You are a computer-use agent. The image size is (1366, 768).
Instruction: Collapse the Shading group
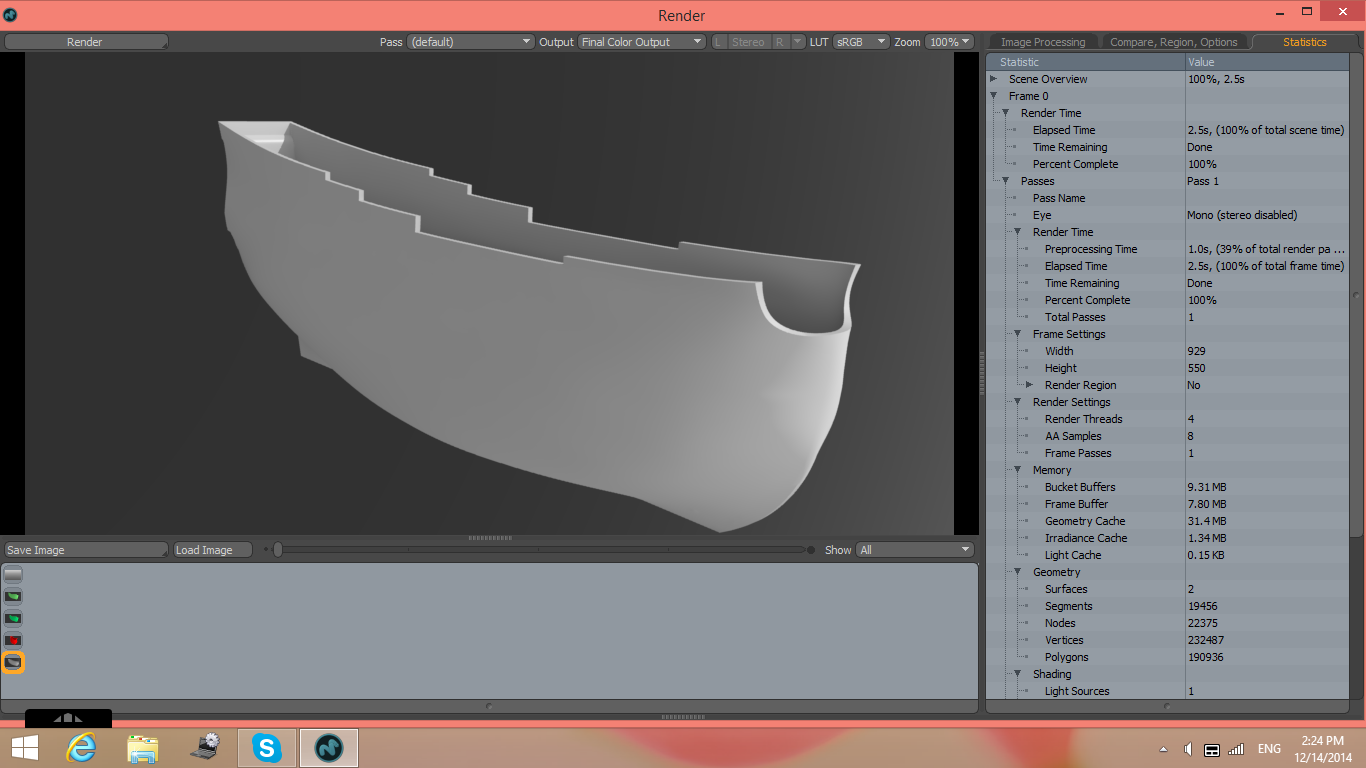[x=1018, y=674]
